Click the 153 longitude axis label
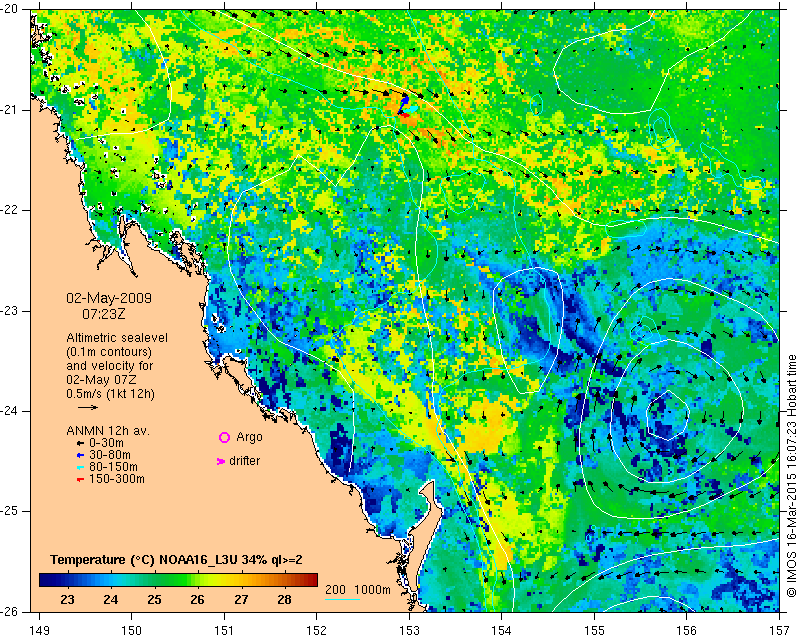The image size is (800, 640). tap(409, 631)
